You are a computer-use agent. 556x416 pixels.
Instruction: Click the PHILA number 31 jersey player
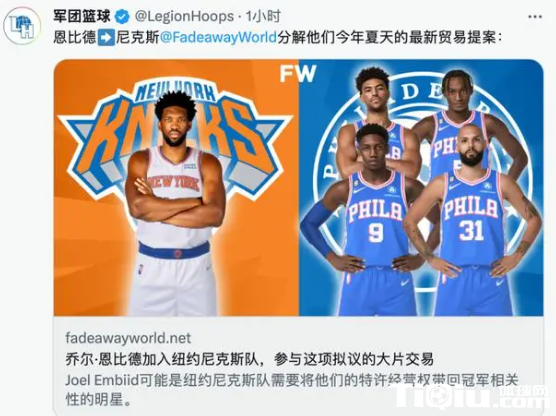pyautogui.click(x=474, y=220)
